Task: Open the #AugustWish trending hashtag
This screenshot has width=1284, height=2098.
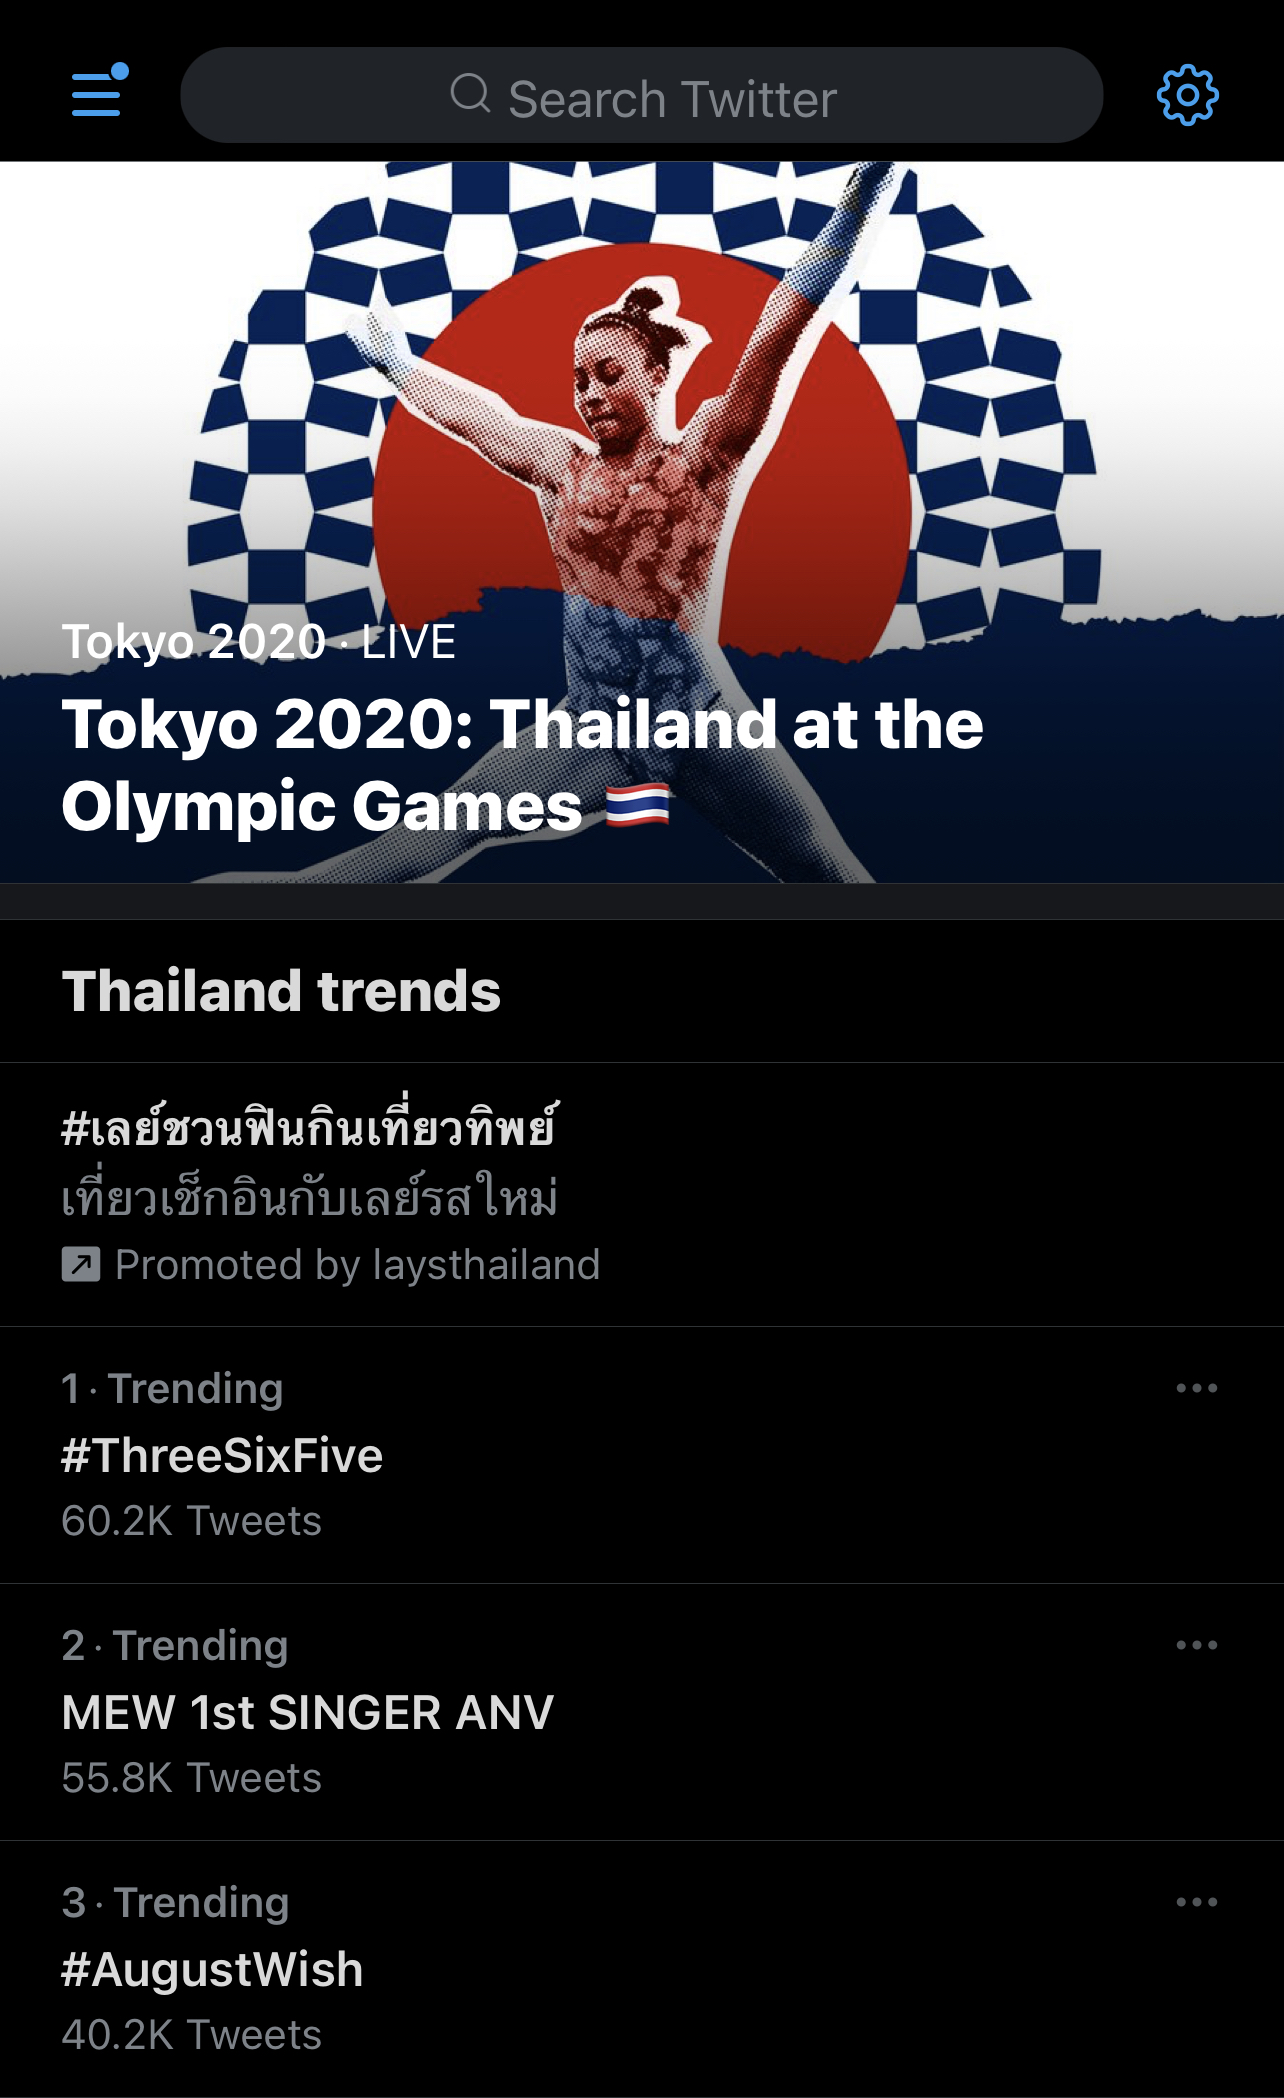Action: [212, 1969]
